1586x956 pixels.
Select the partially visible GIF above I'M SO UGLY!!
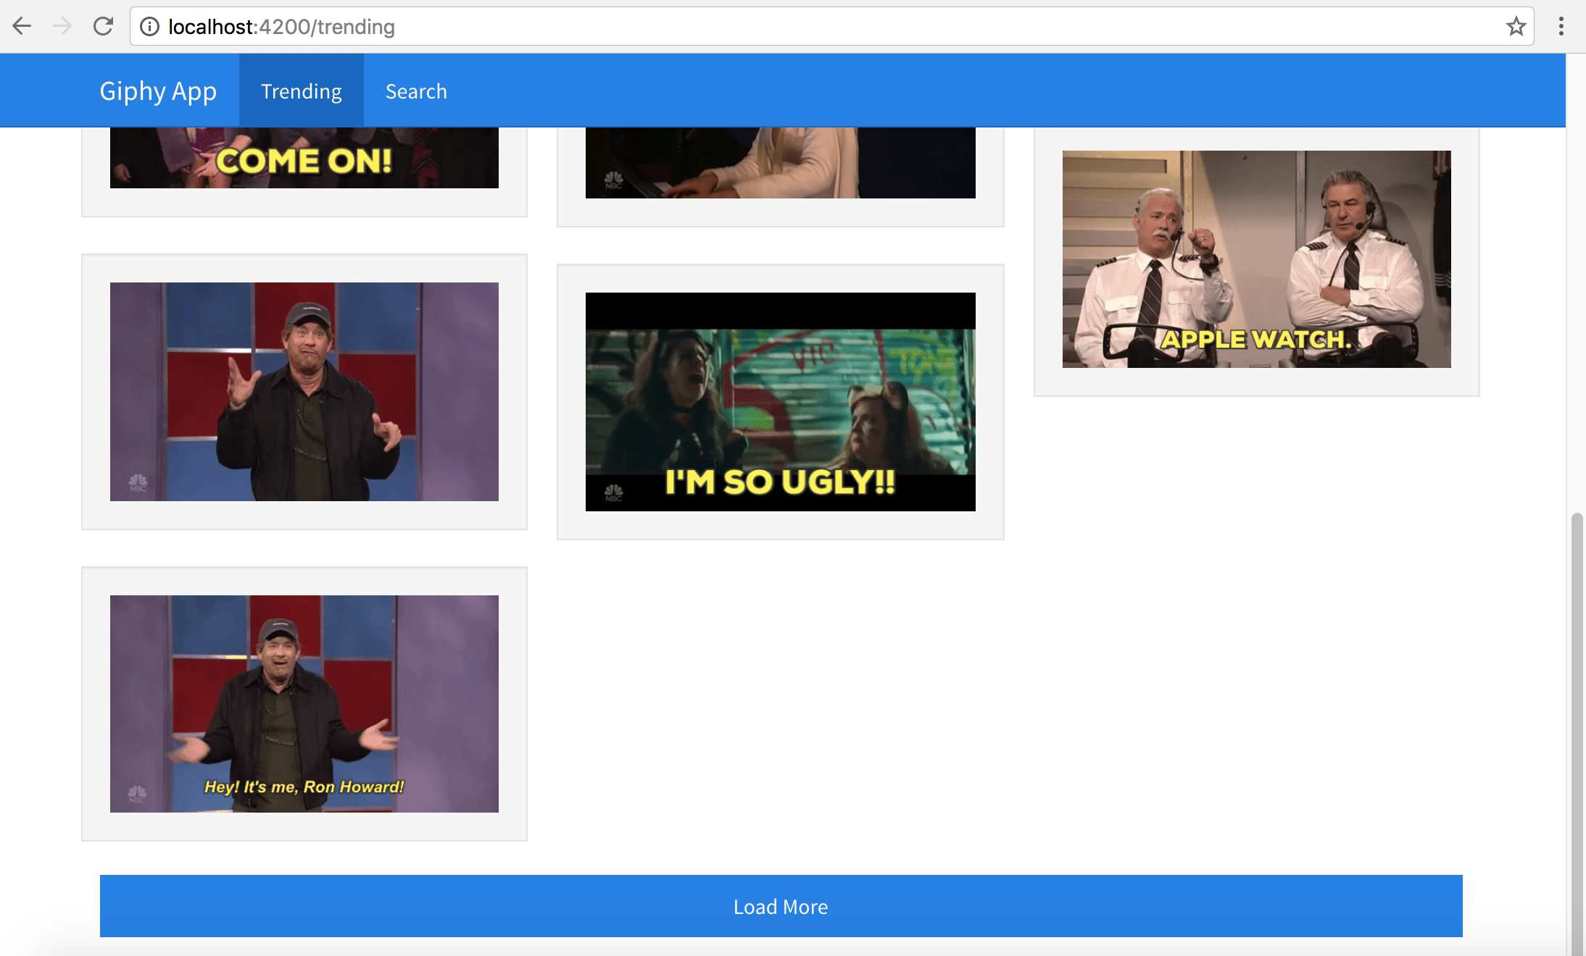pos(780,163)
